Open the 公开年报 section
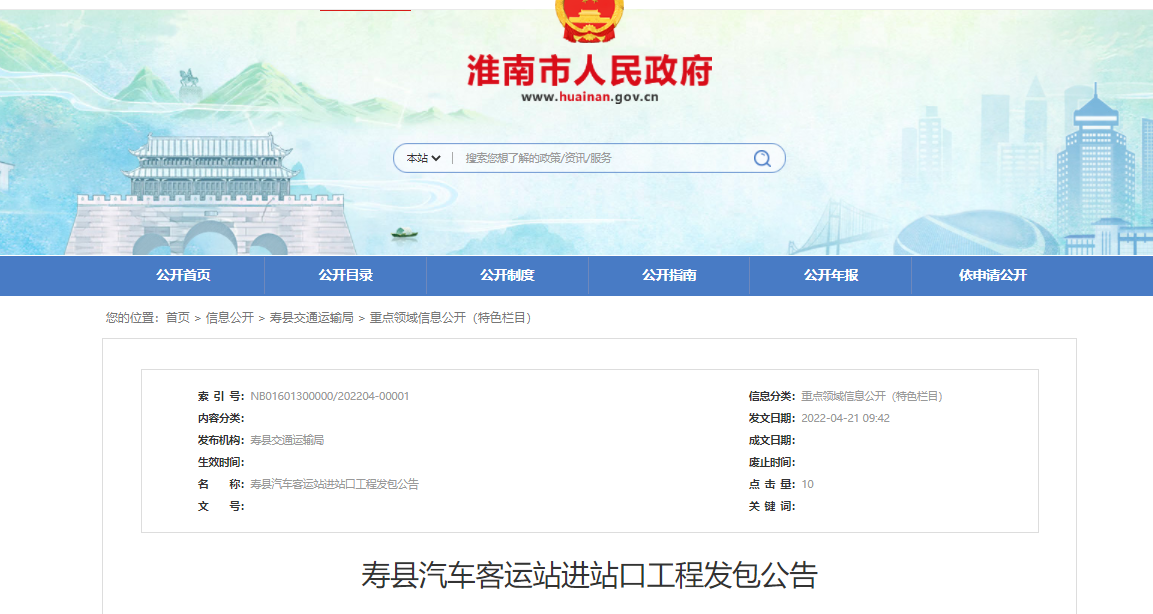 point(830,275)
